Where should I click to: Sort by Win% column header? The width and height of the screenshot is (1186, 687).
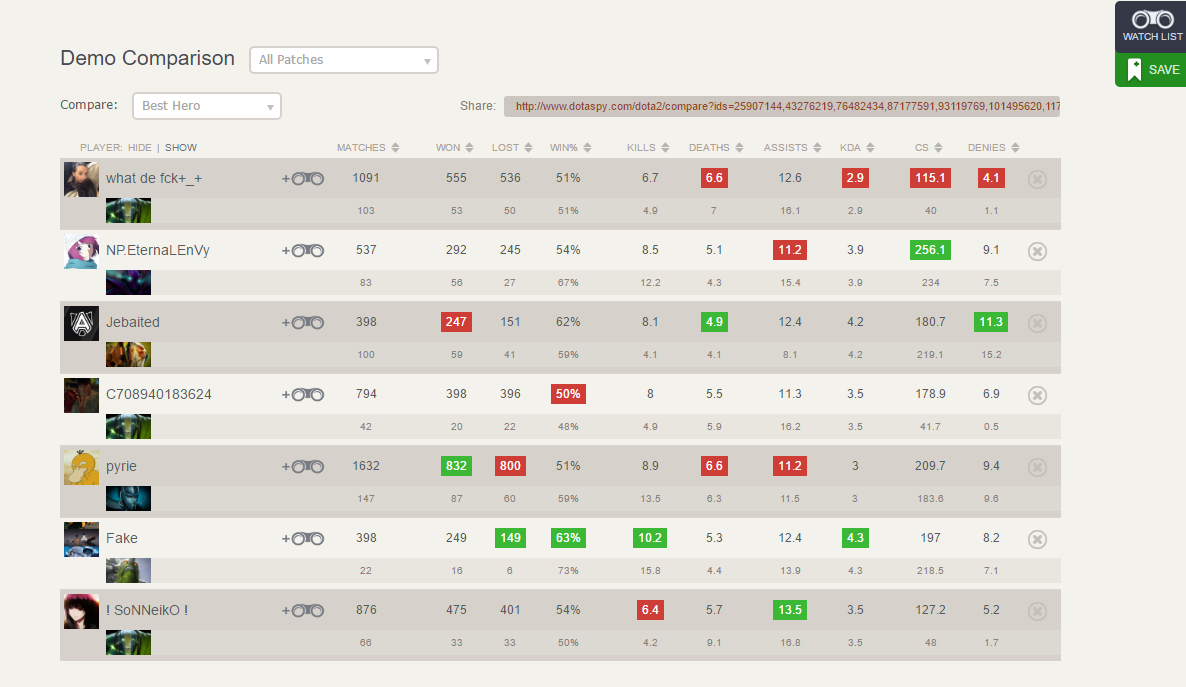[x=569, y=148]
